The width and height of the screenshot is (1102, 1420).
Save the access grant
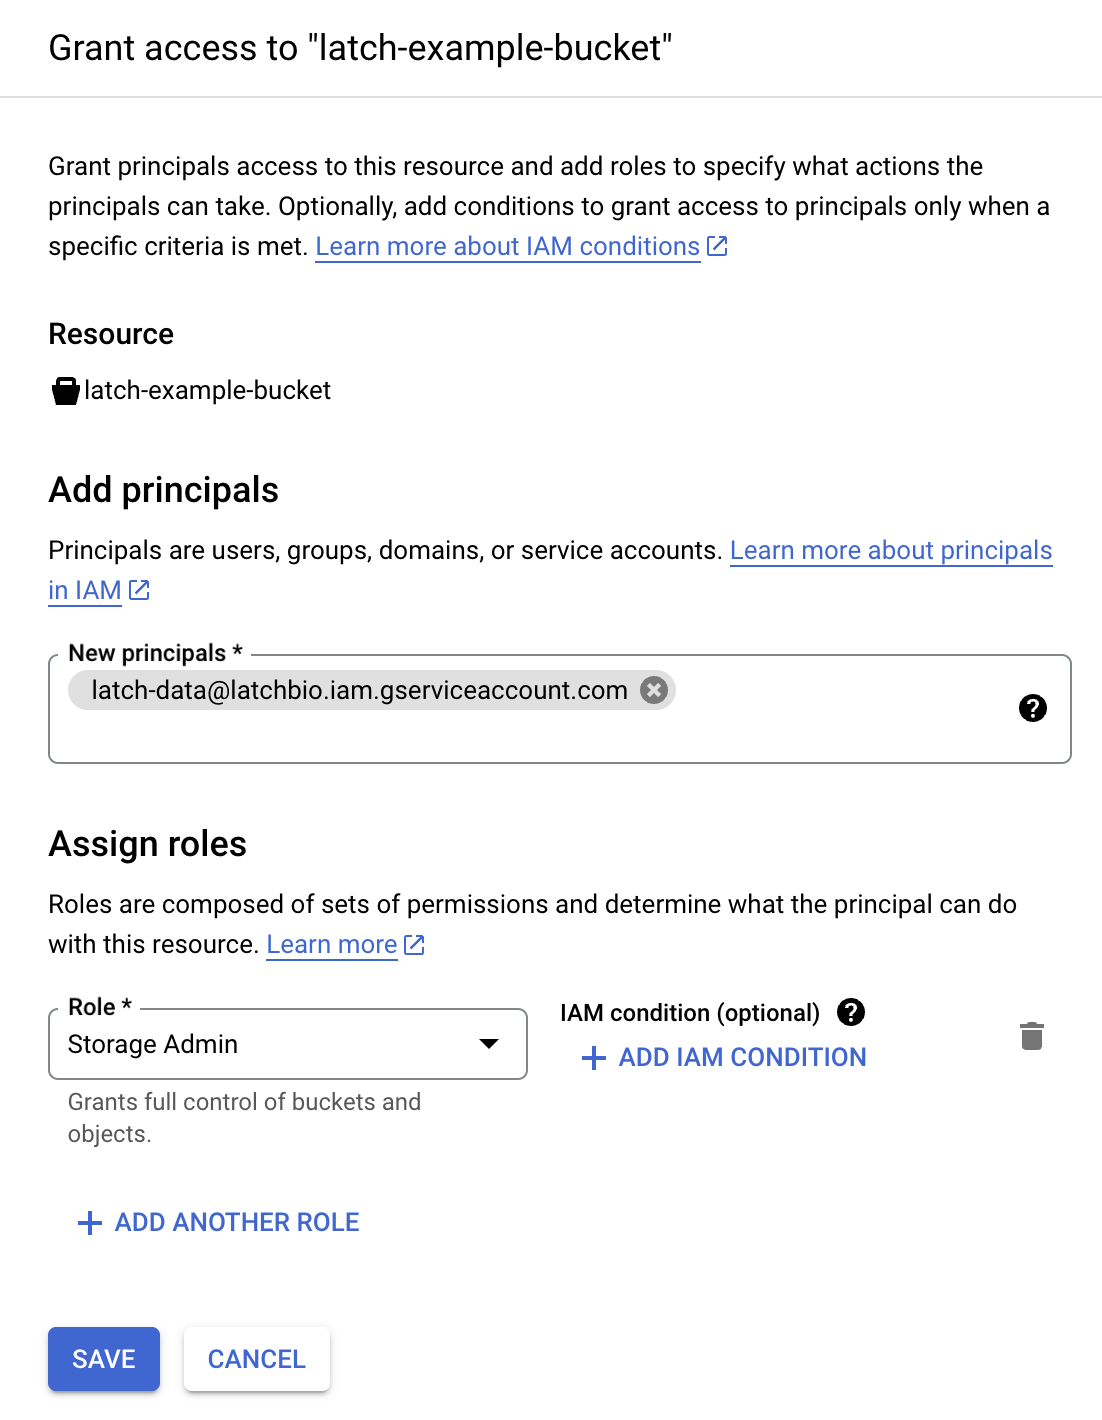pyautogui.click(x=104, y=1359)
